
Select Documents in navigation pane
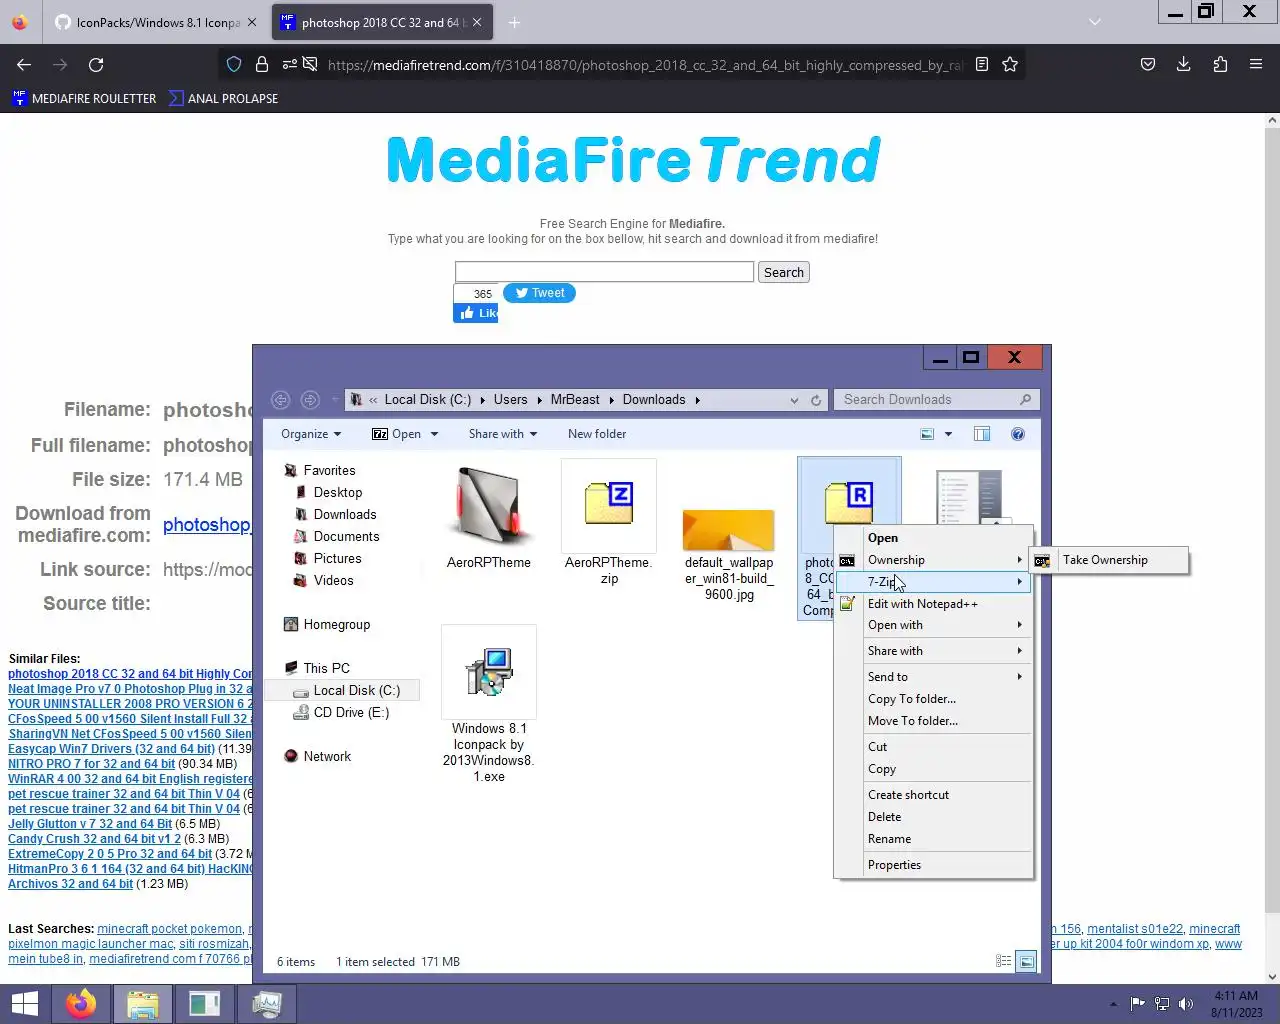click(x=346, y=536)
